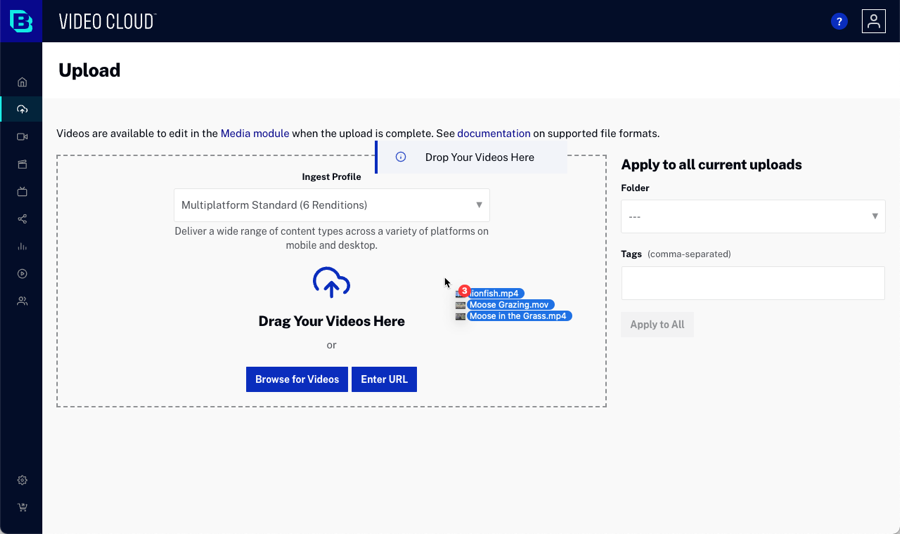
Task: Open the Analytics bar chart module
Action: coord(22,246)
